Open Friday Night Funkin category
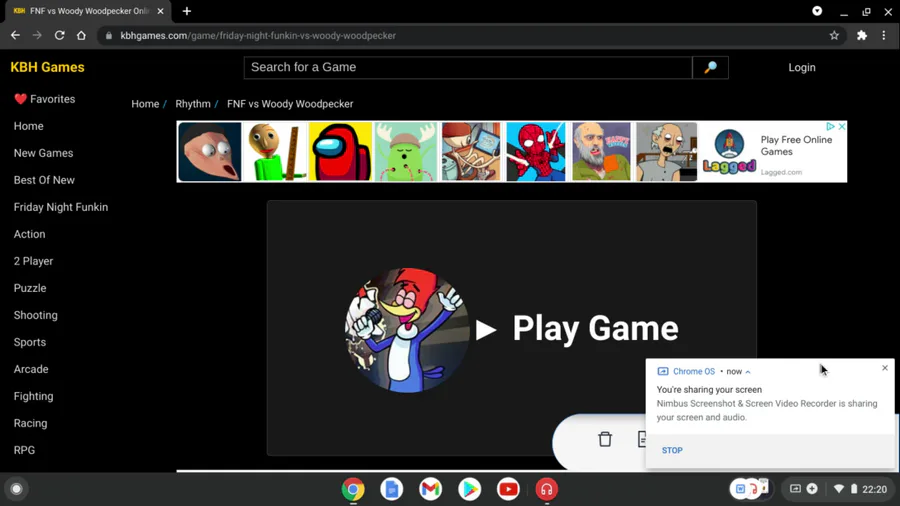 [61, 207]
